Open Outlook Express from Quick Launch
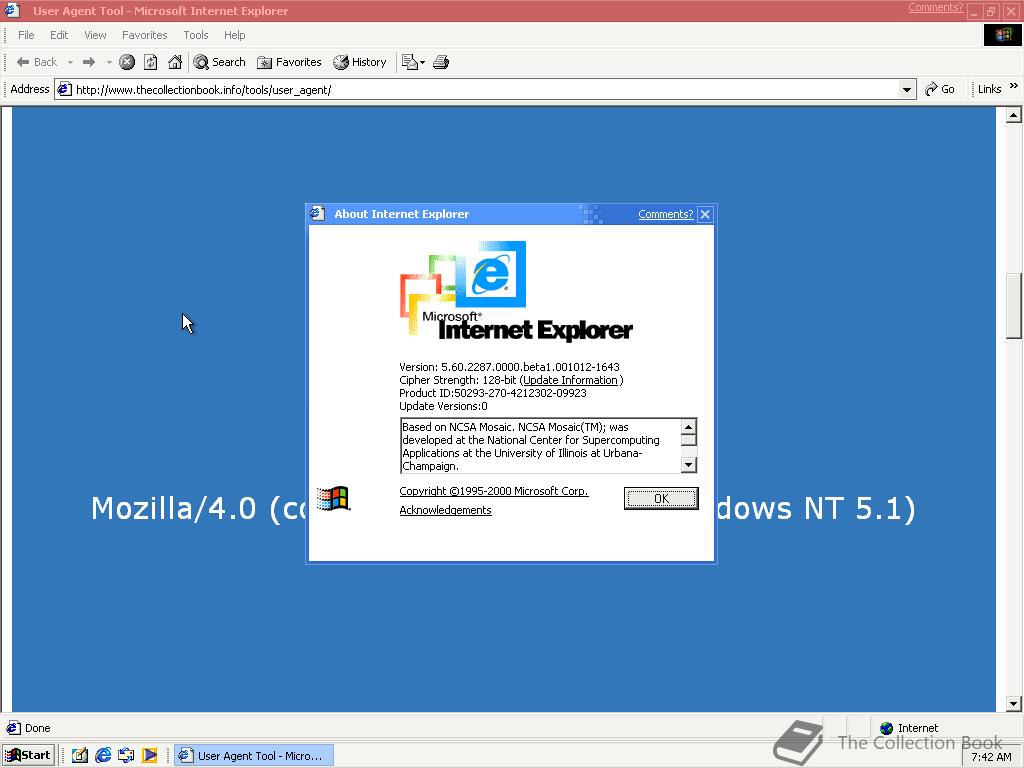 [126, 756]
